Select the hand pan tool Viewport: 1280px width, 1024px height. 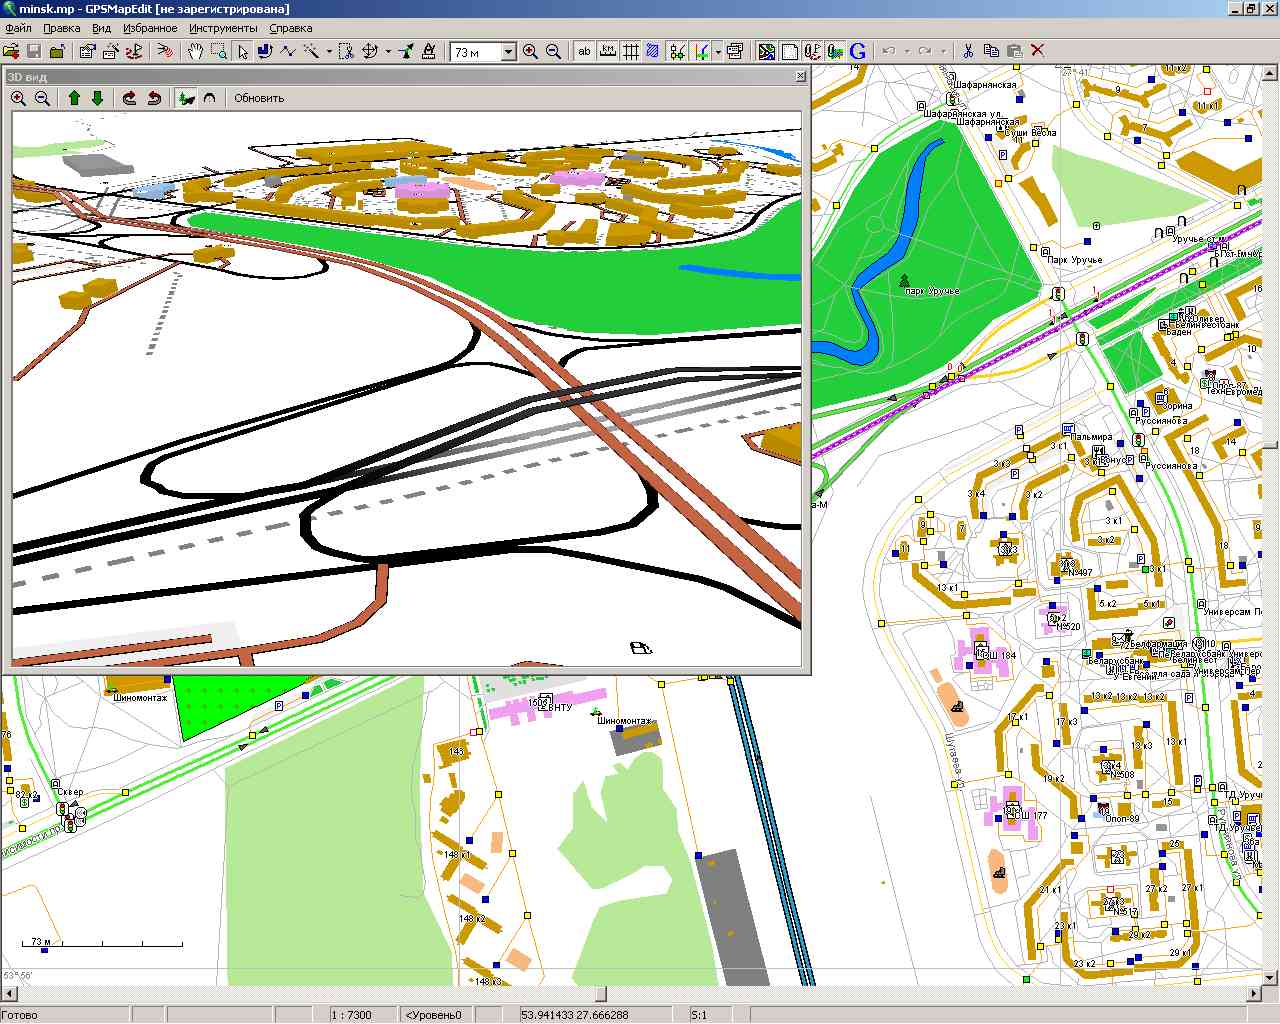tap(197, 51)
